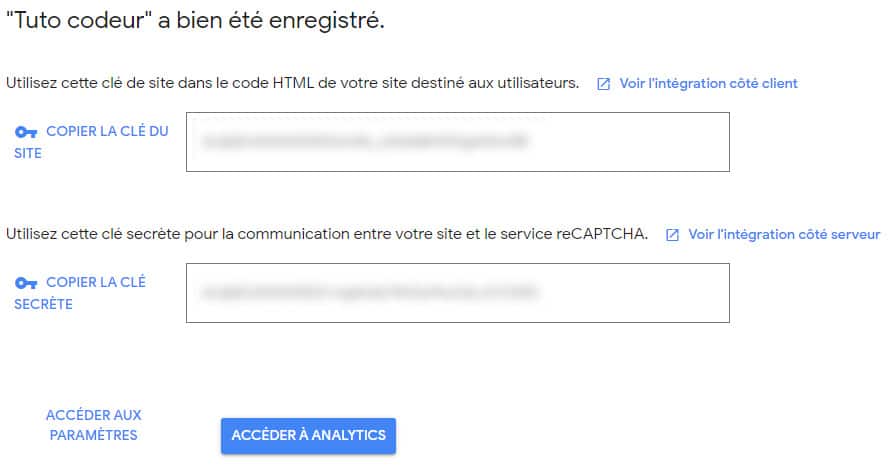The height and width of the screenshot is (469, 893).
Task: Click the external-link icon for server-side integration
Action: click(672, 235)
